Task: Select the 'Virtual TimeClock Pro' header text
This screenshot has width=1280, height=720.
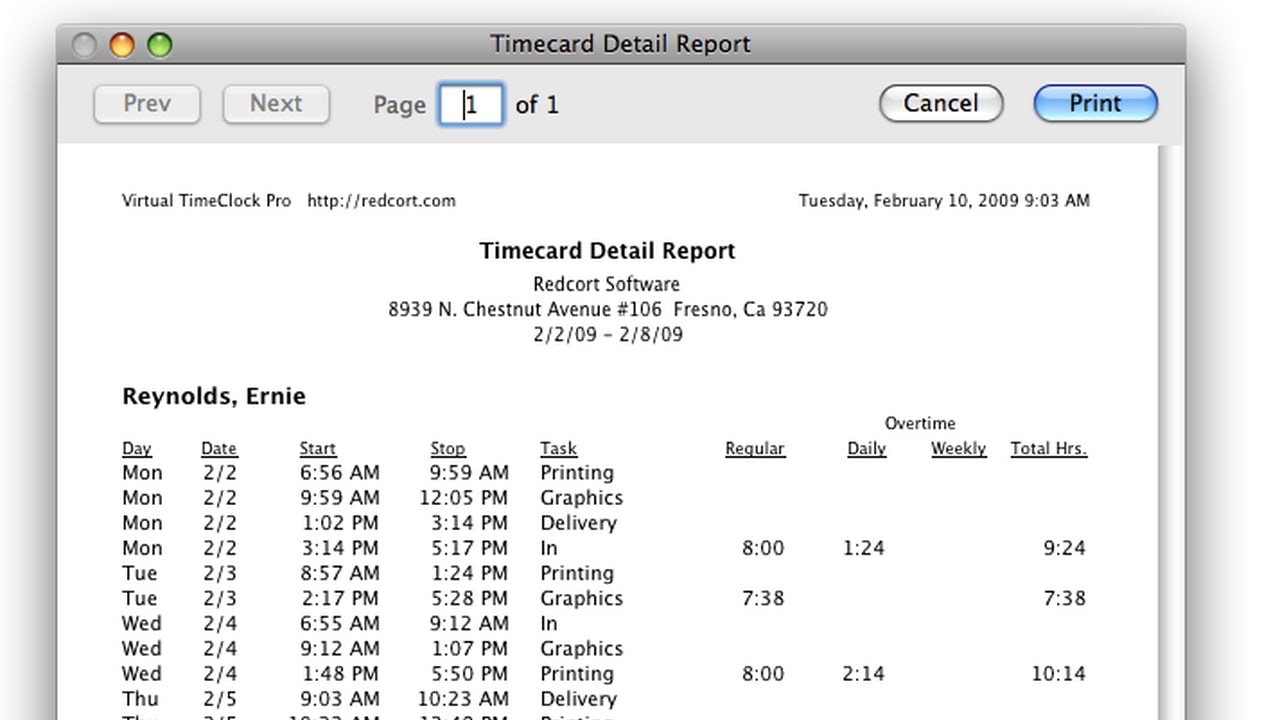Action: tap(206, 200)
